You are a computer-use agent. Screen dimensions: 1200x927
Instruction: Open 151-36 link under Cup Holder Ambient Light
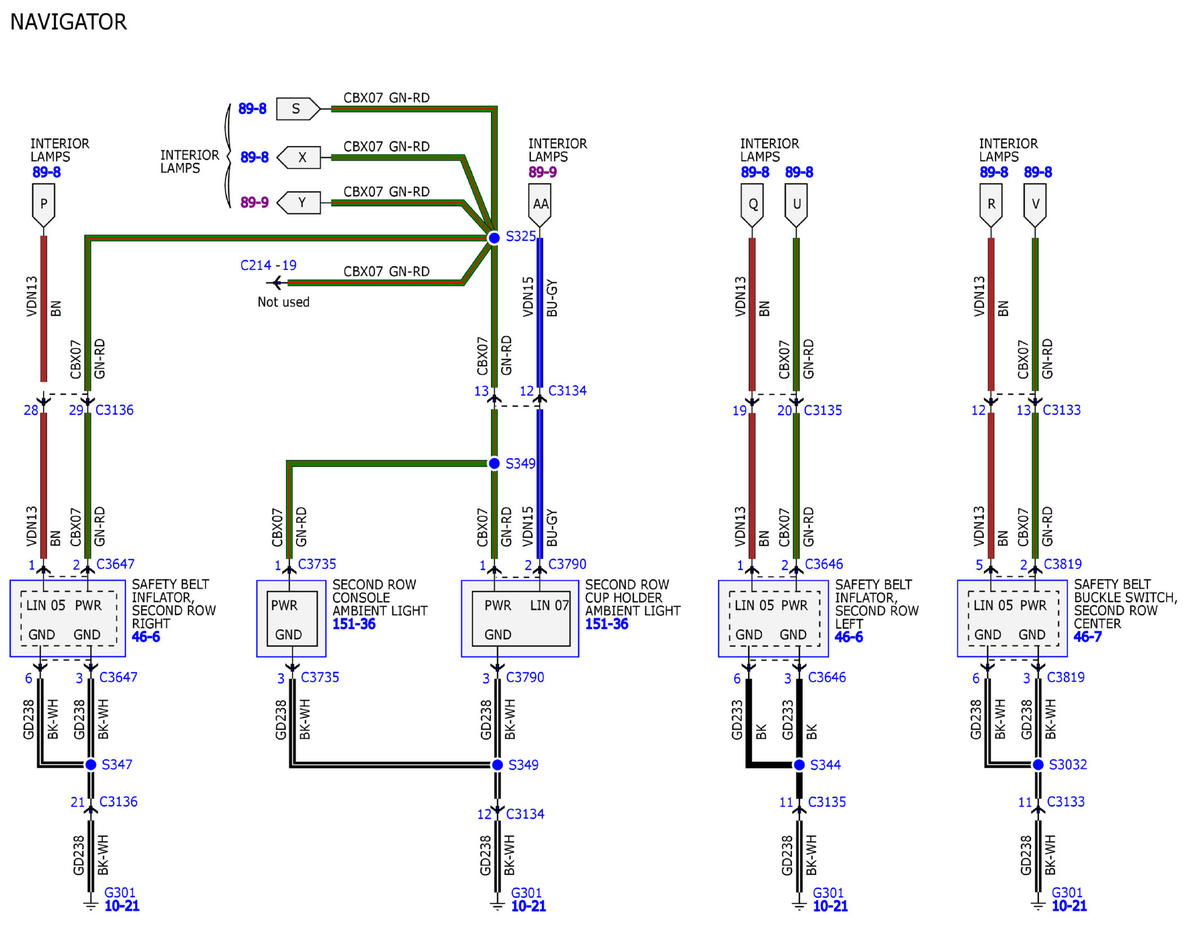pyautogui.click(x=607, y=624)
